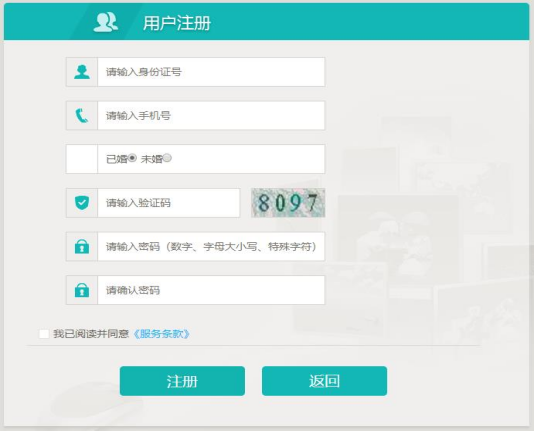Focus the 请输入密码 password field
The width and height of the screenshot is (534, 431).
tap(211, 246)
